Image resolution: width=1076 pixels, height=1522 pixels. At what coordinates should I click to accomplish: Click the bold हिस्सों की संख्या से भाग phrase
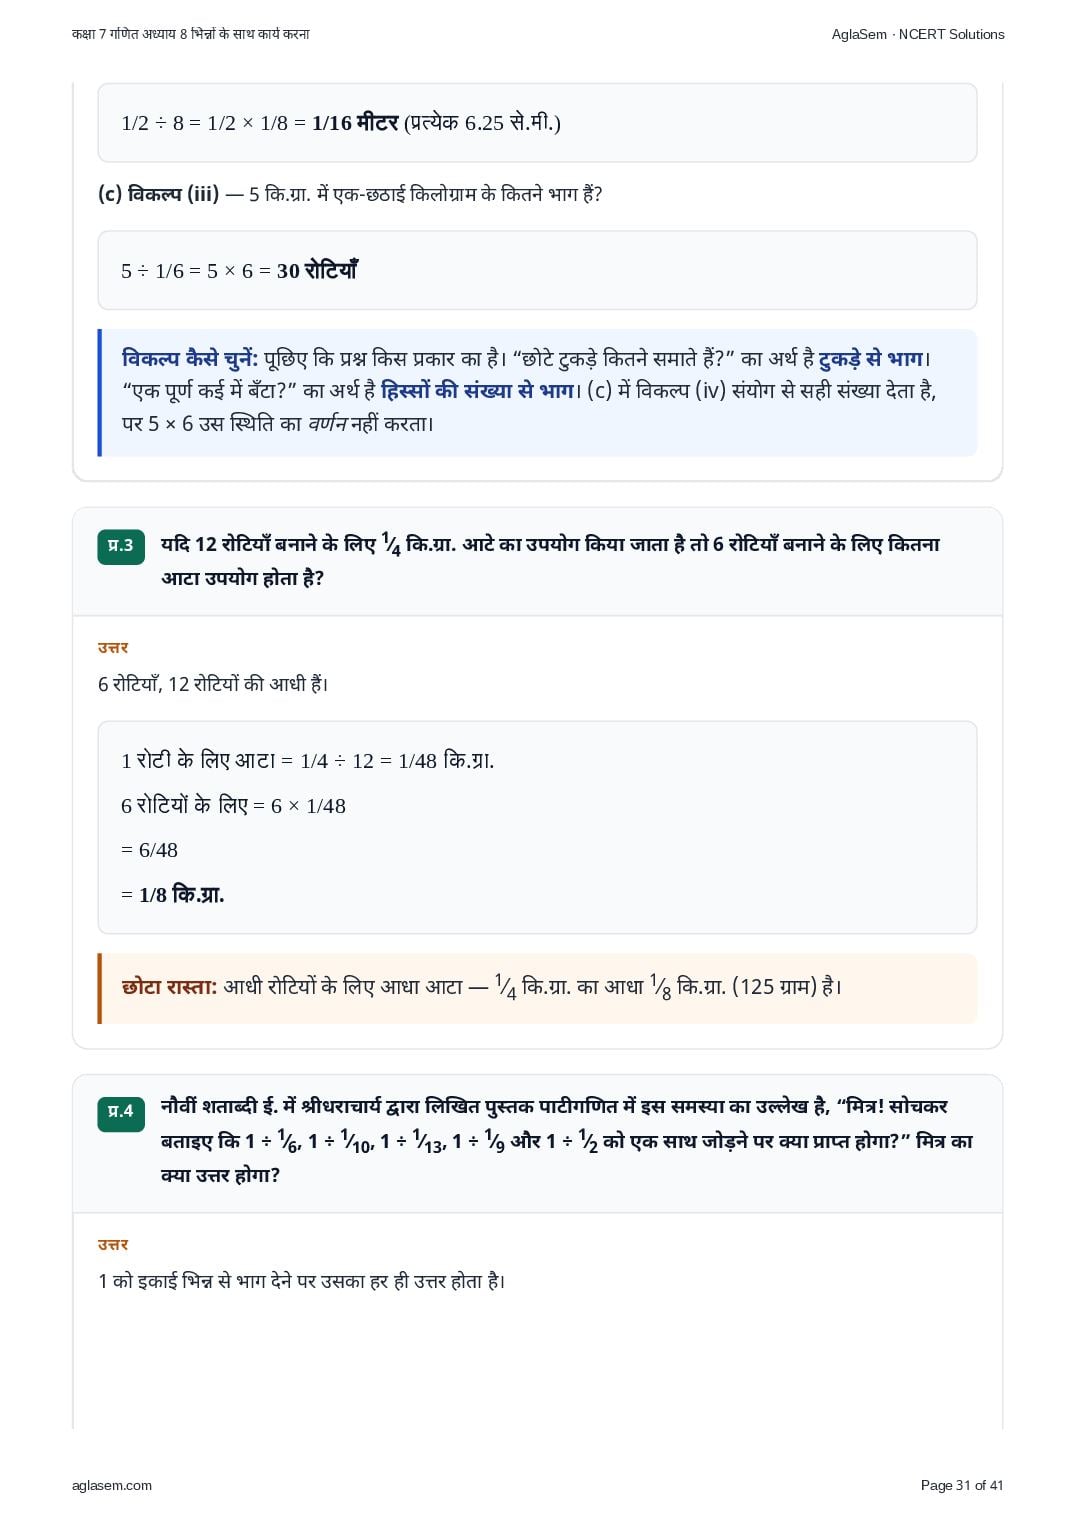click(x=477, y=391)
